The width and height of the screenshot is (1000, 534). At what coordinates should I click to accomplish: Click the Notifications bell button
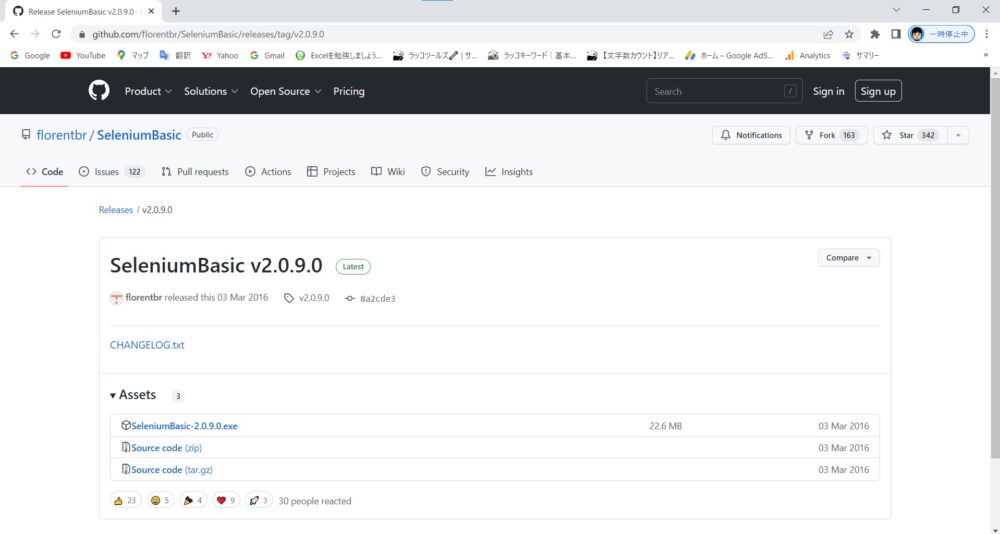point(751,135)
